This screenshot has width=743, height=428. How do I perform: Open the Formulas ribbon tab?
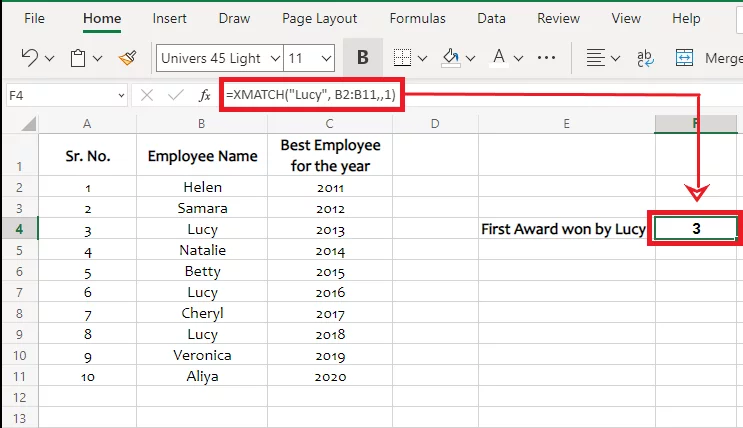pyautogui.click(x=417, y=18)
